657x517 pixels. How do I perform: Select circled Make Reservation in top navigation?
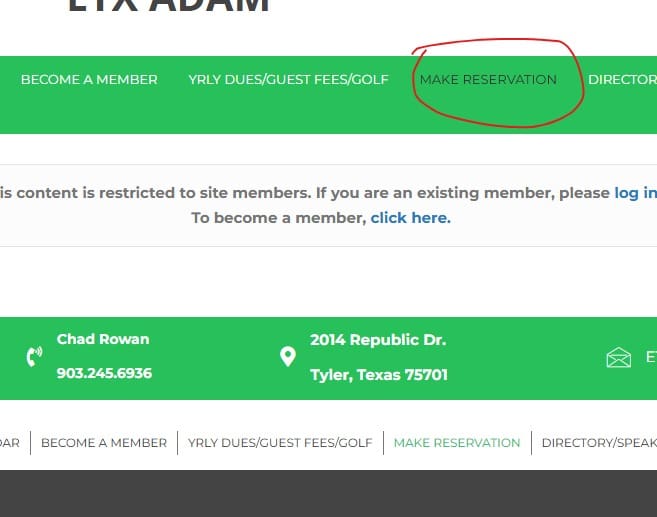[488, 80]
